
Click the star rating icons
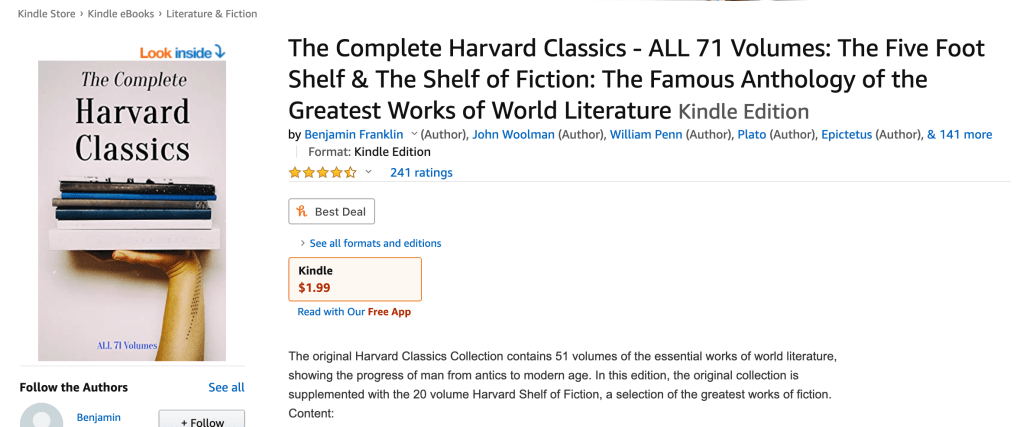point(322,172)
